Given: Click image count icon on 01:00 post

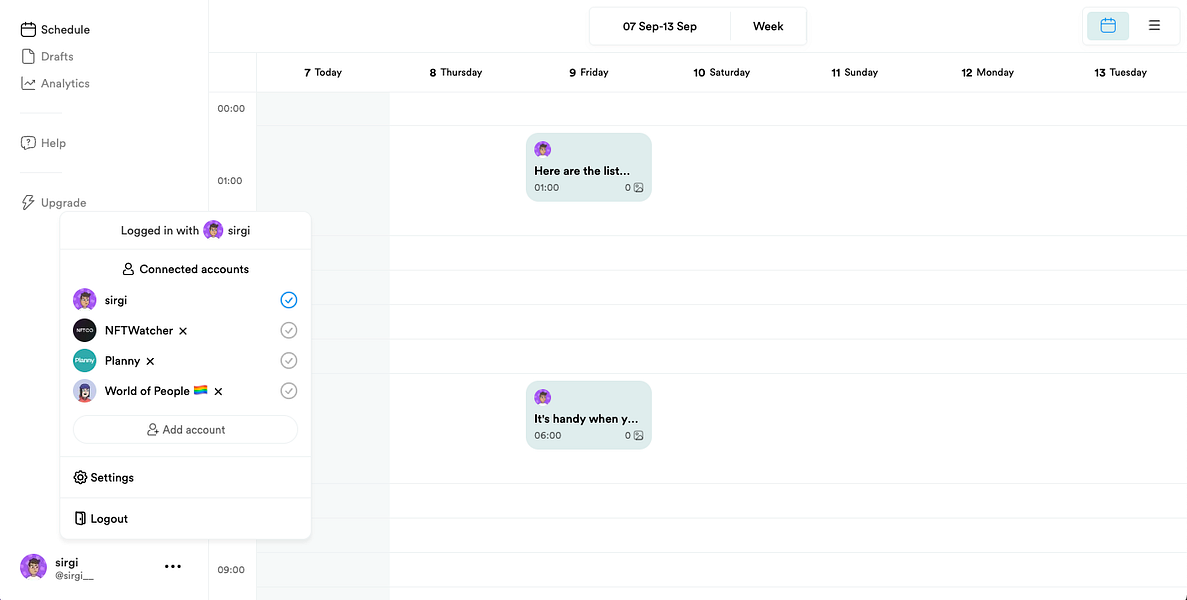Looking at the screenshot, I should pos(638,188).
